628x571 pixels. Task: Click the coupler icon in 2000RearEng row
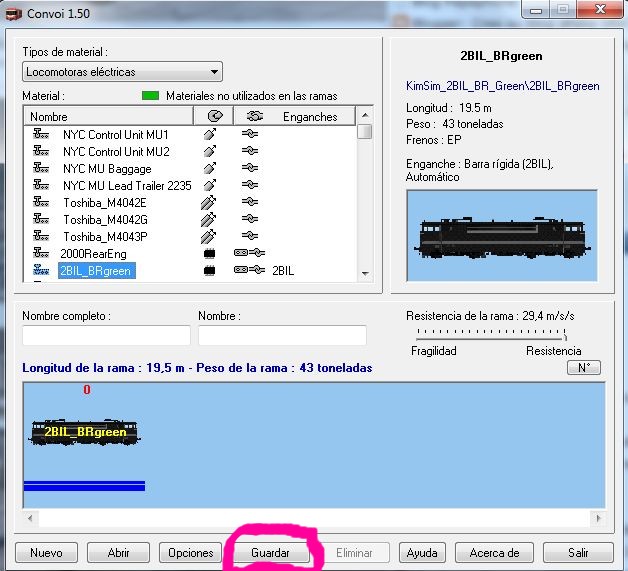[248, 253]
